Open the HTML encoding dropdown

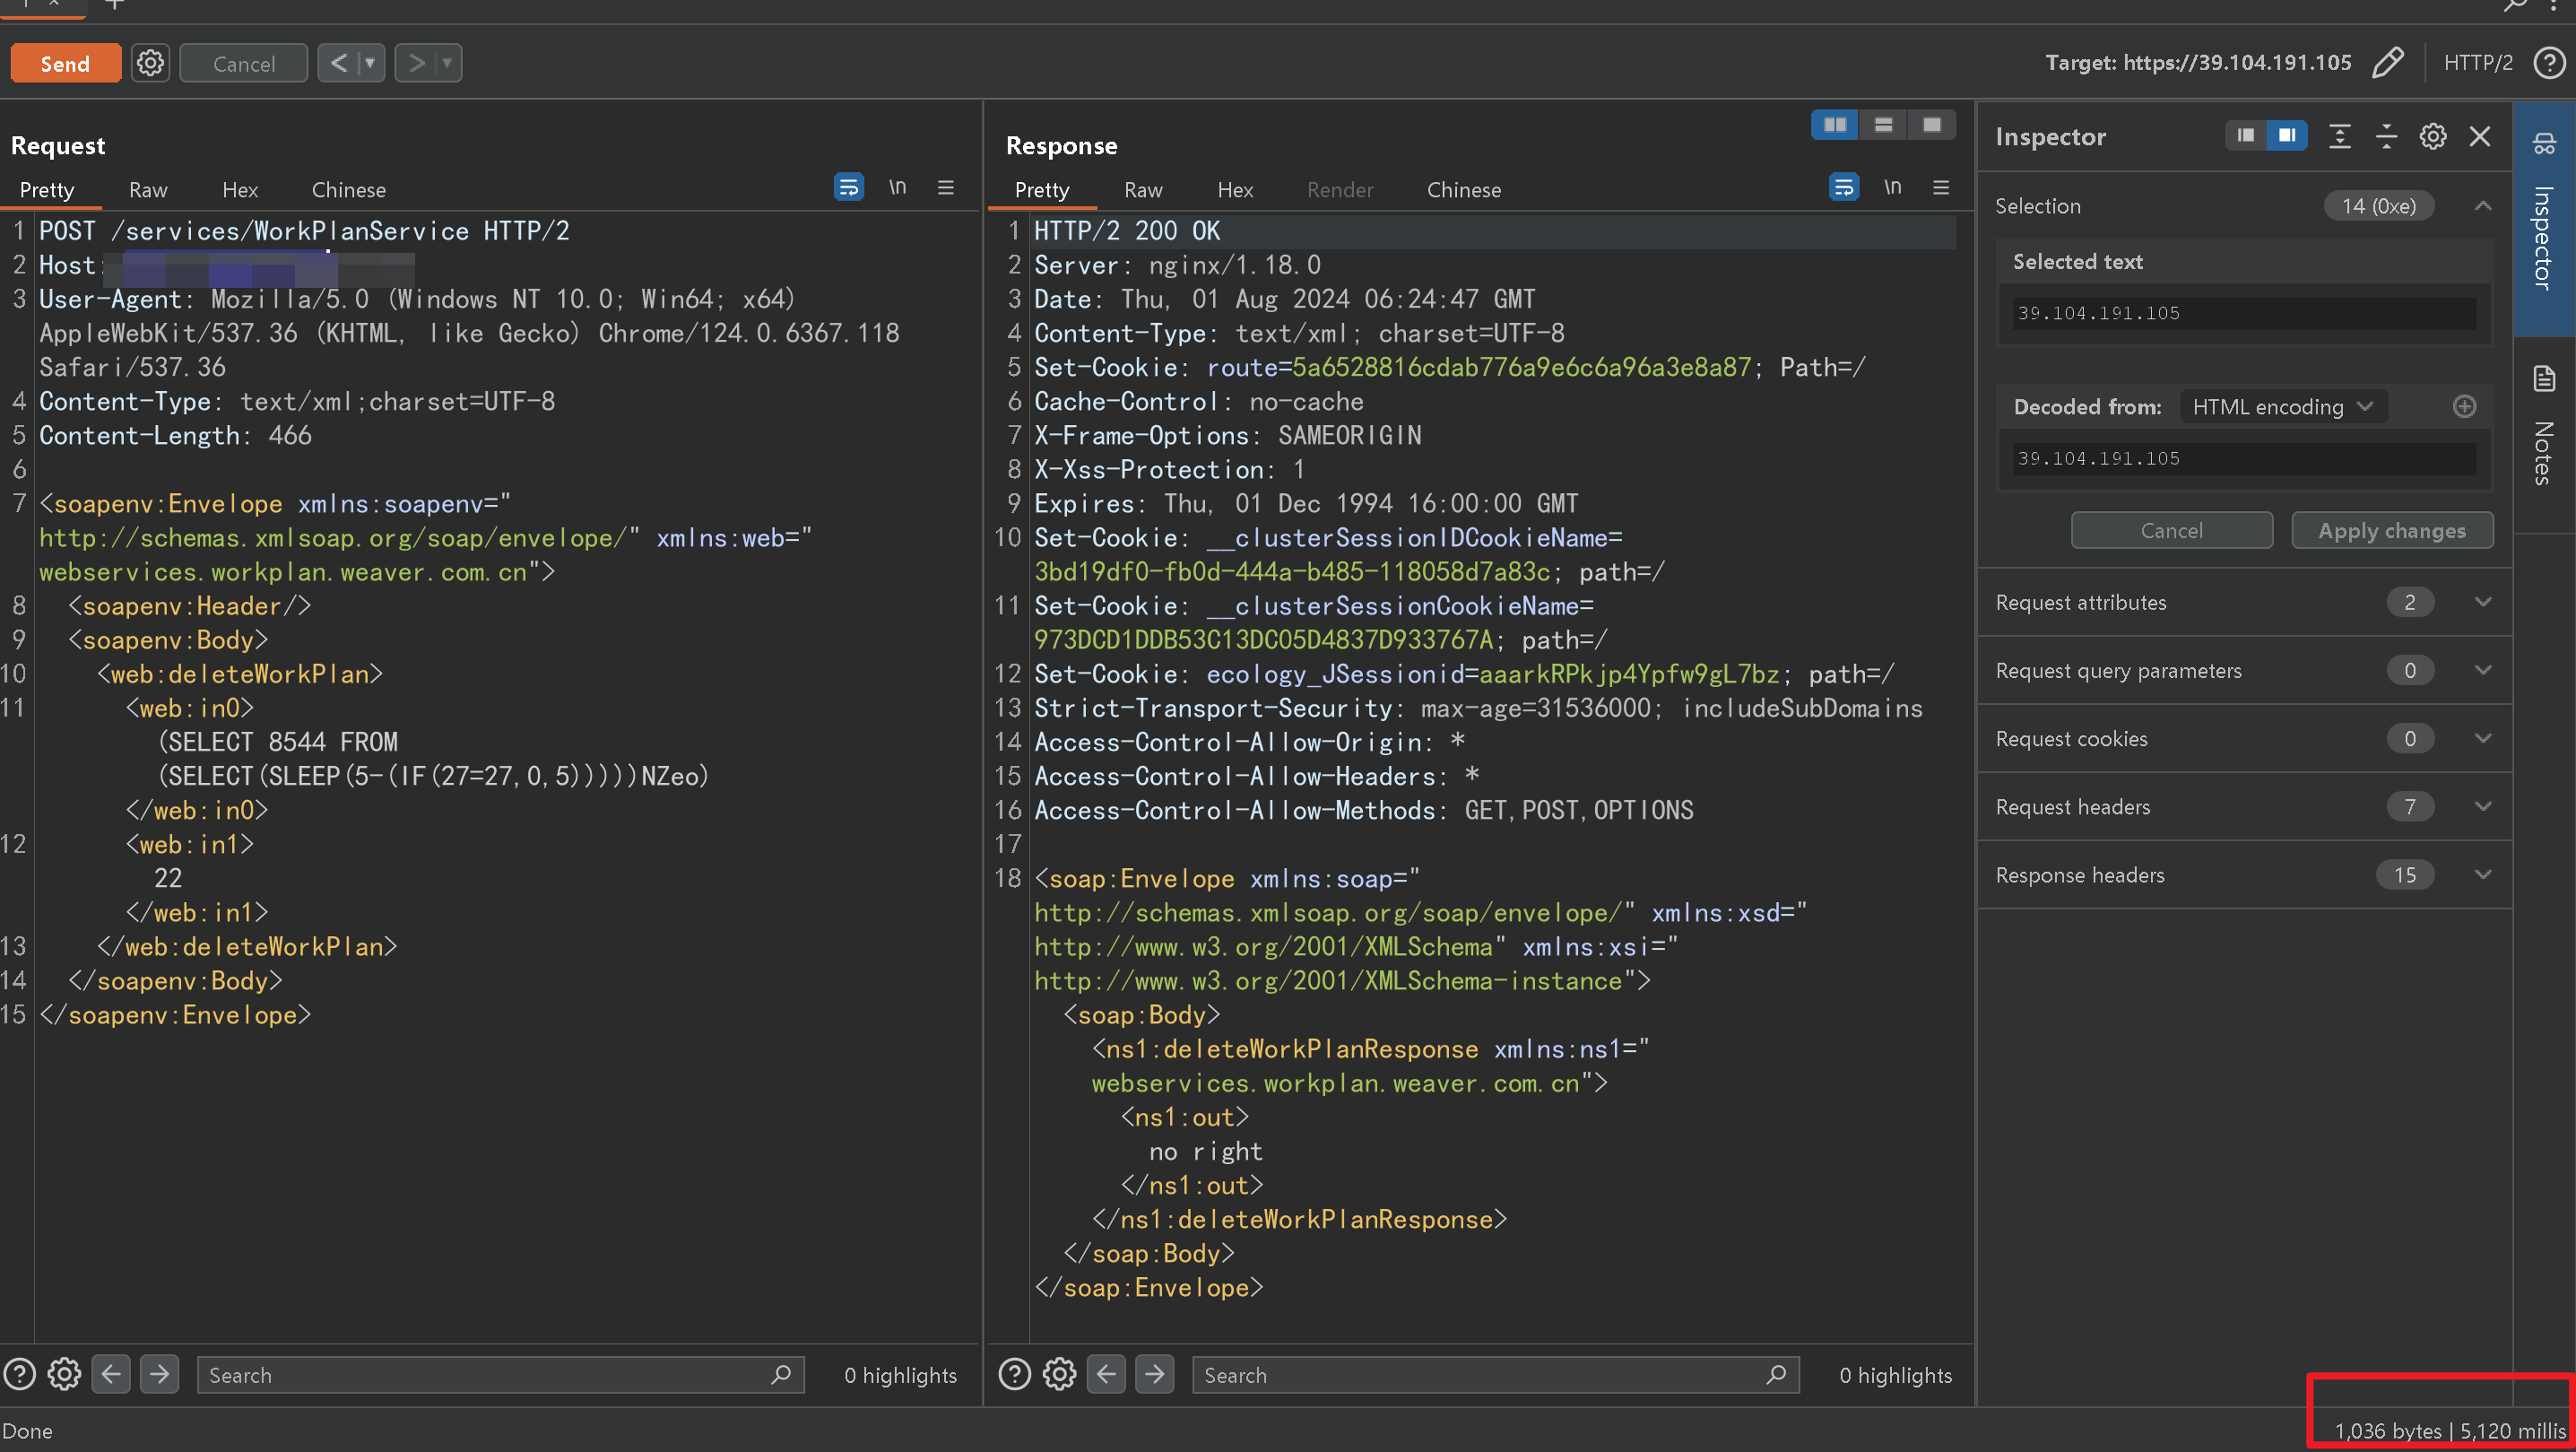click(2282, 406)
